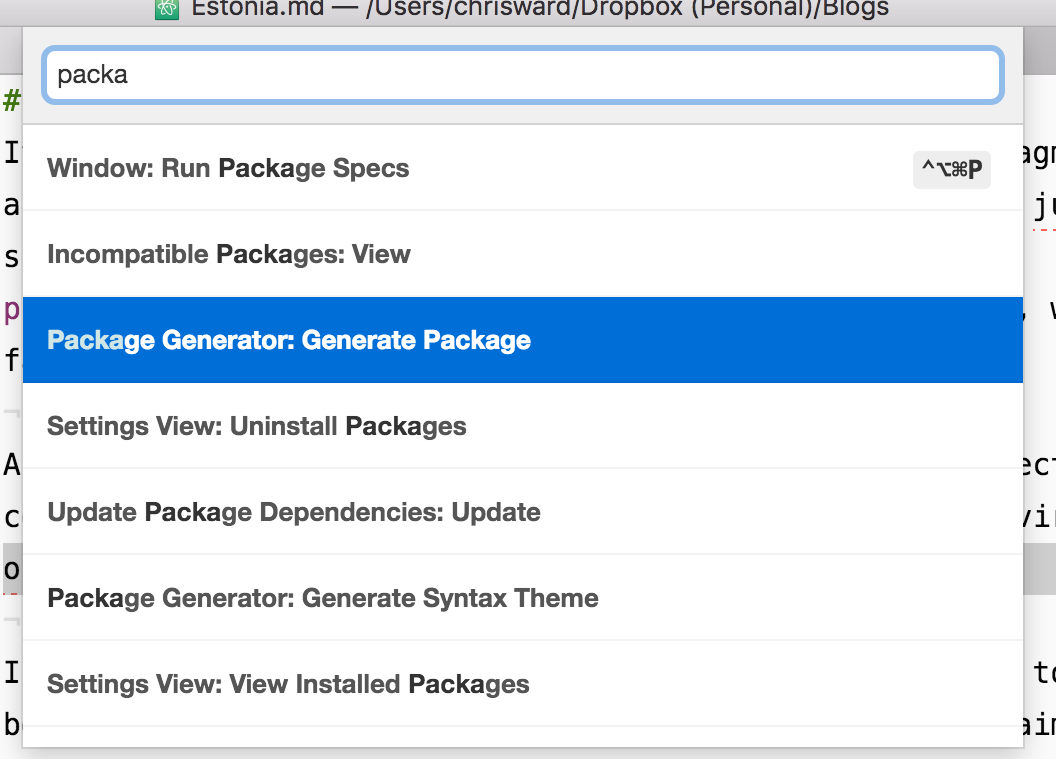Viewport: 1056px width, 759px height.
Task: Click the keyboard shortcut badge for Run Package Specs
Action: [x=952, y=170]
